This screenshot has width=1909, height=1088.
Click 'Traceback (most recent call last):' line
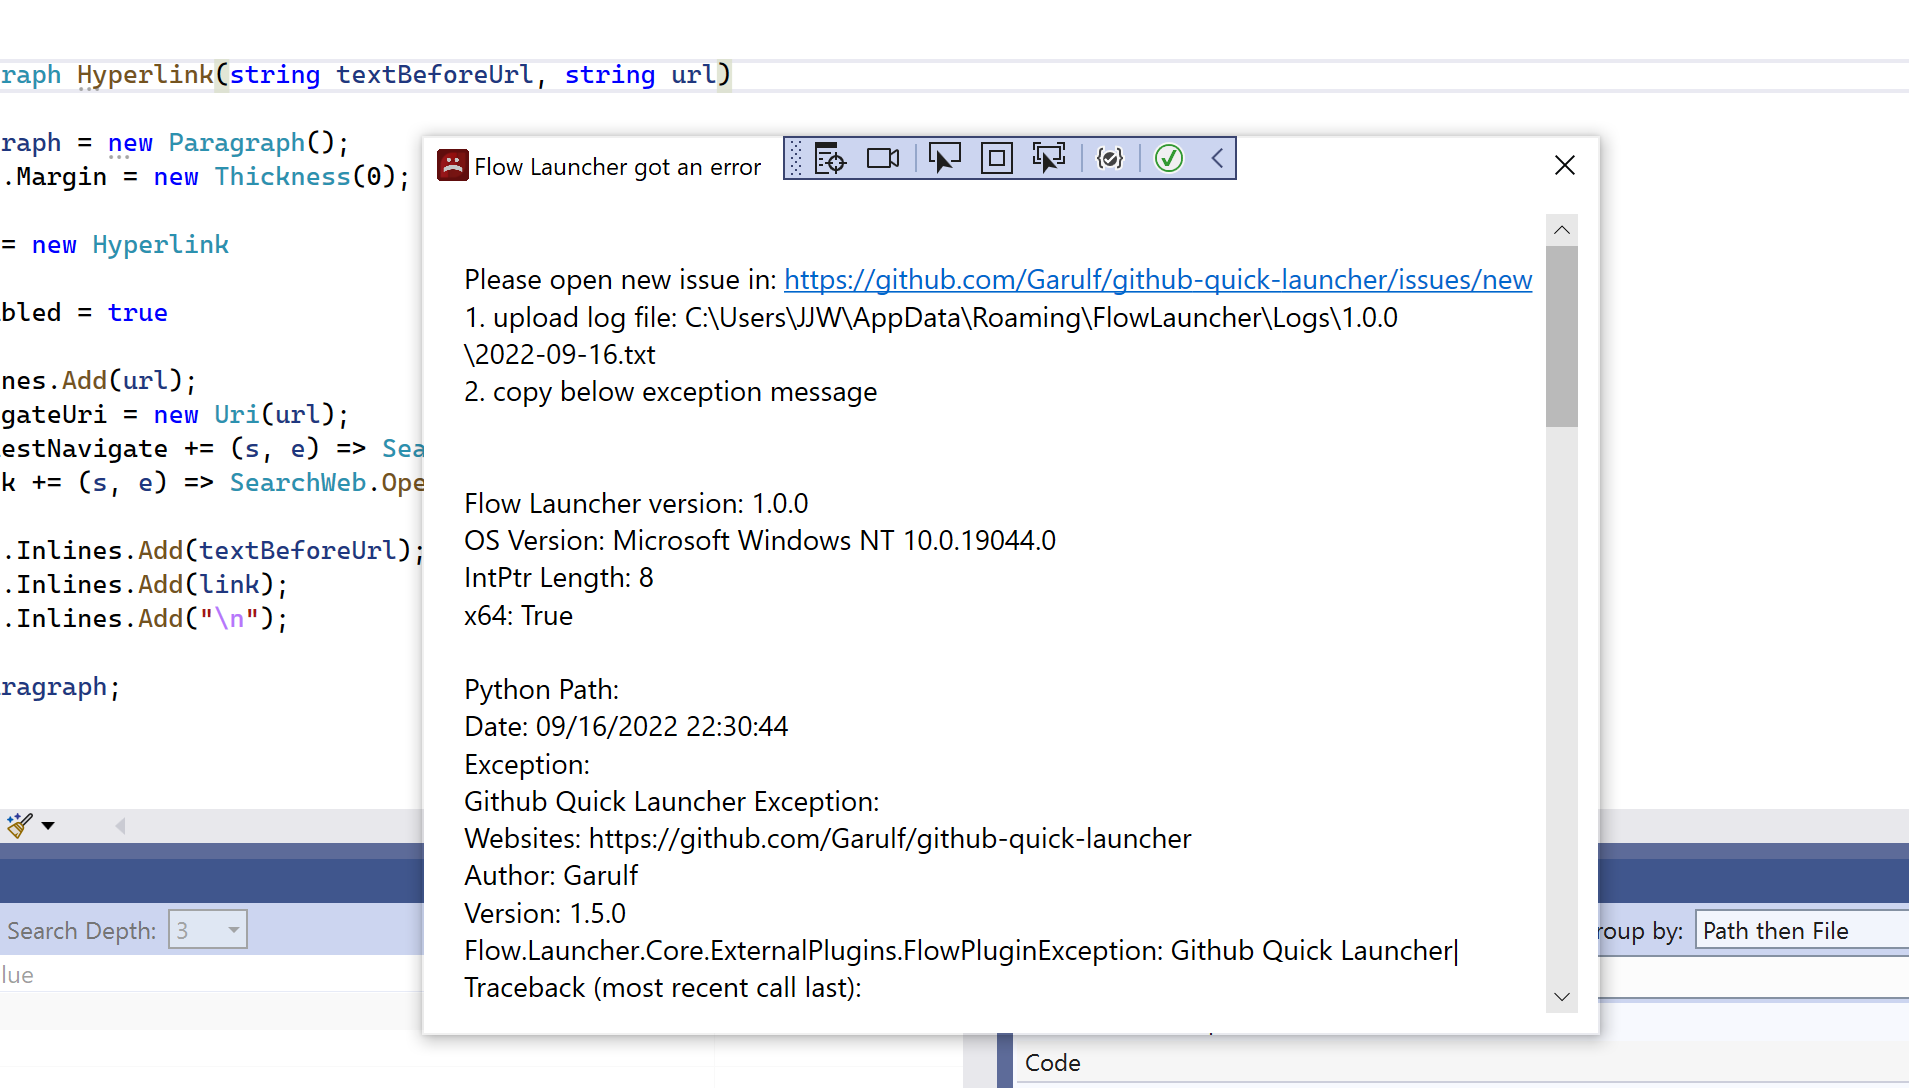click(663, 988)
